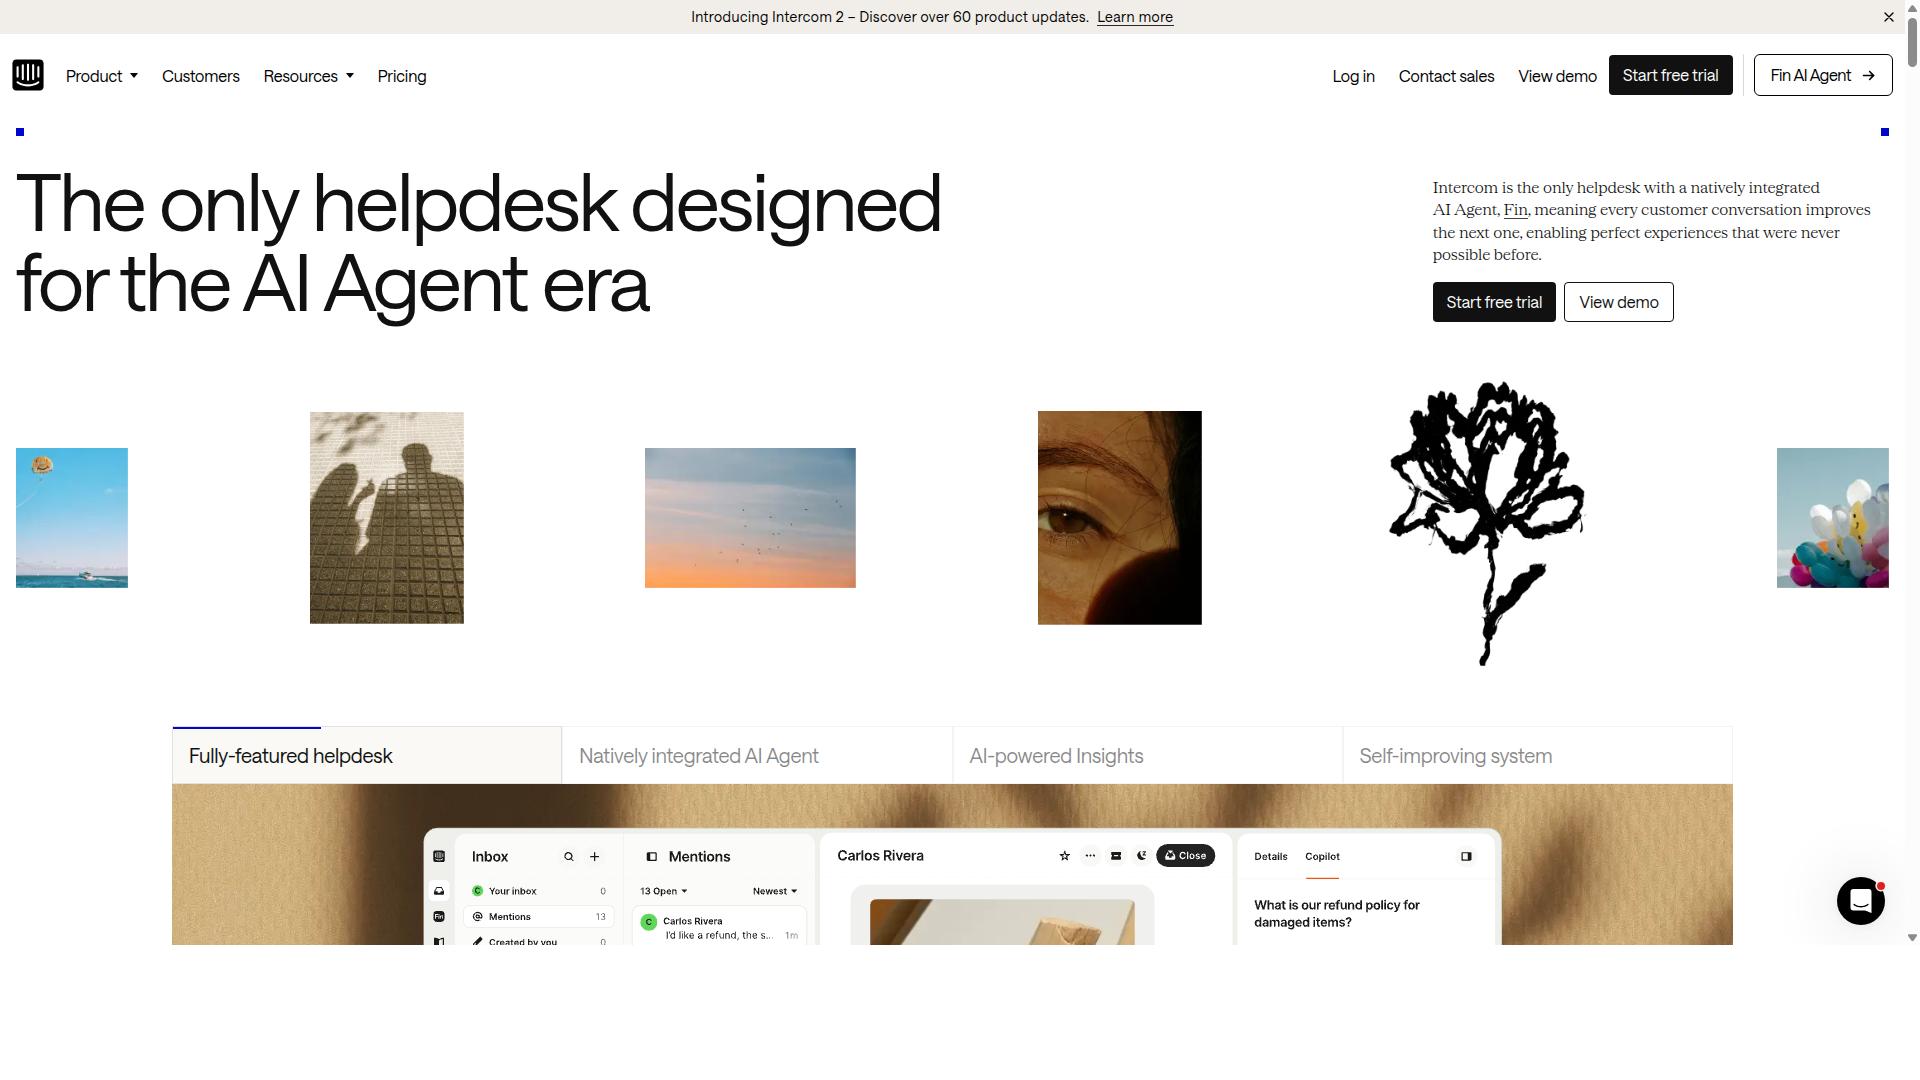Open the 13 Open filter dropdown

click(x=663, y=891)
